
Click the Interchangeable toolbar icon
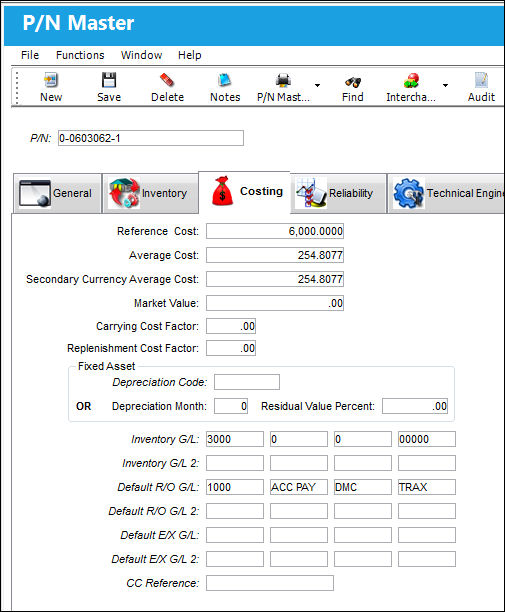click(x=411, y=80)
